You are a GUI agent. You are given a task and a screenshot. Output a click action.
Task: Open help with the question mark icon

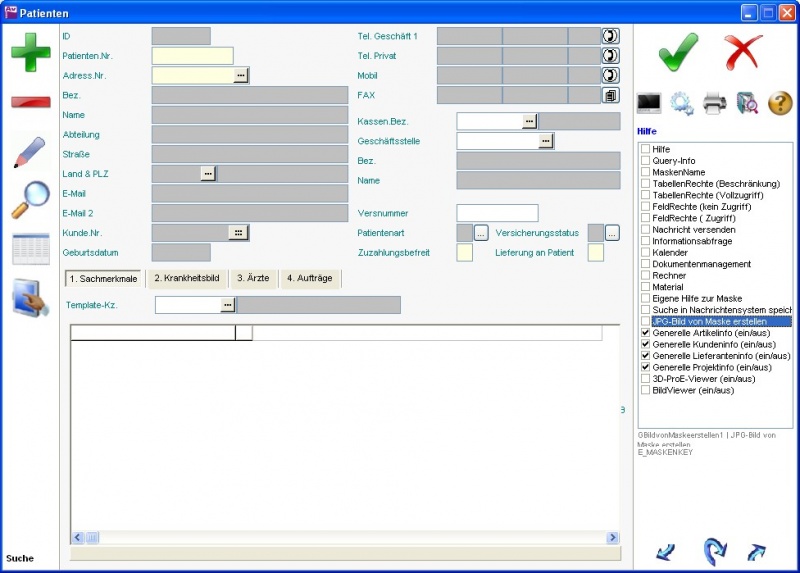(x=779, y=102)
